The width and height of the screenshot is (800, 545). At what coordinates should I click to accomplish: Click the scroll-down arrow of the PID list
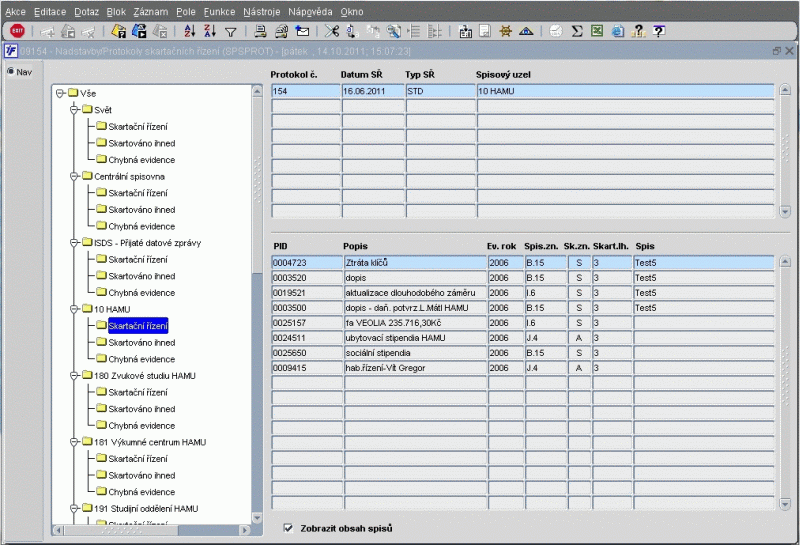click(785, 504)
